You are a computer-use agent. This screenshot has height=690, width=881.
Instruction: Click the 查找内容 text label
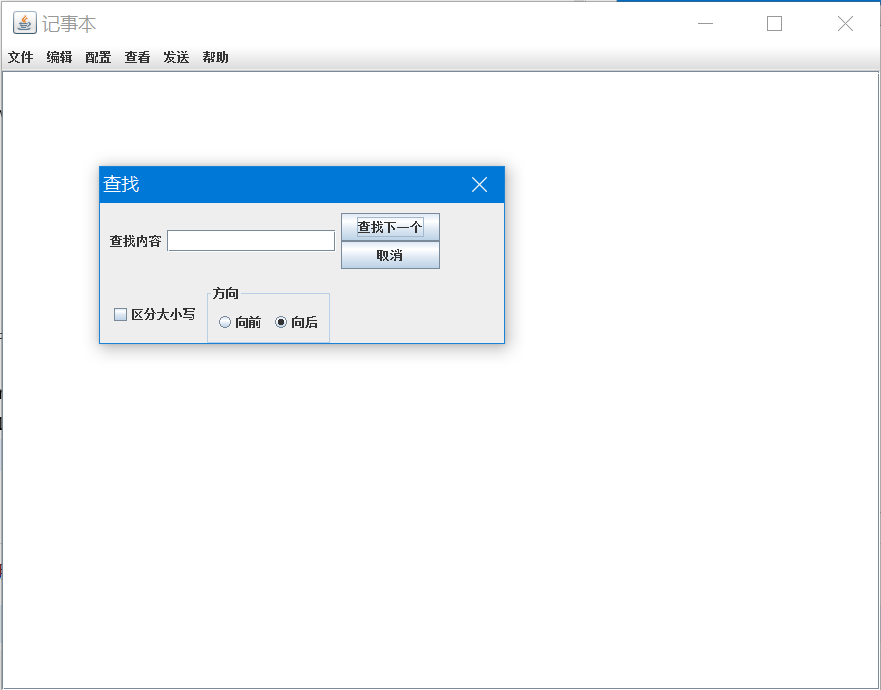tap(134, 240)
